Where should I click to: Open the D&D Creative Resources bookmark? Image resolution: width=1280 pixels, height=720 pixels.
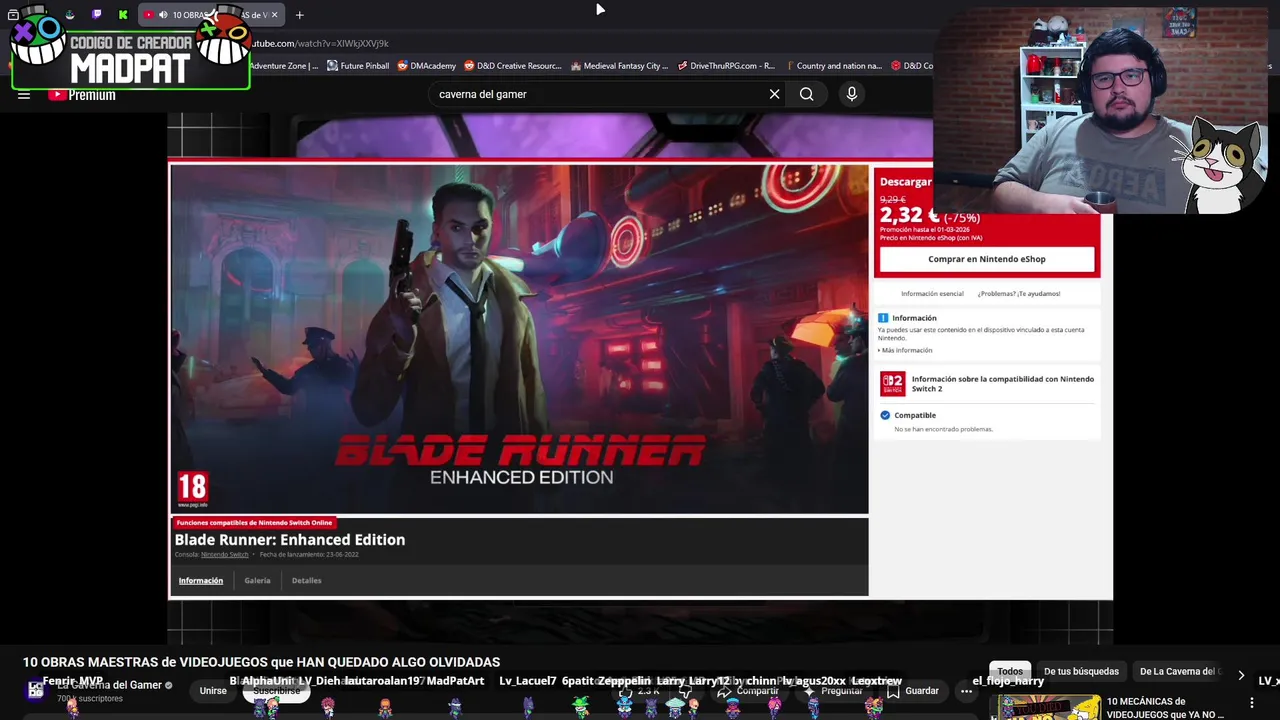513,66
